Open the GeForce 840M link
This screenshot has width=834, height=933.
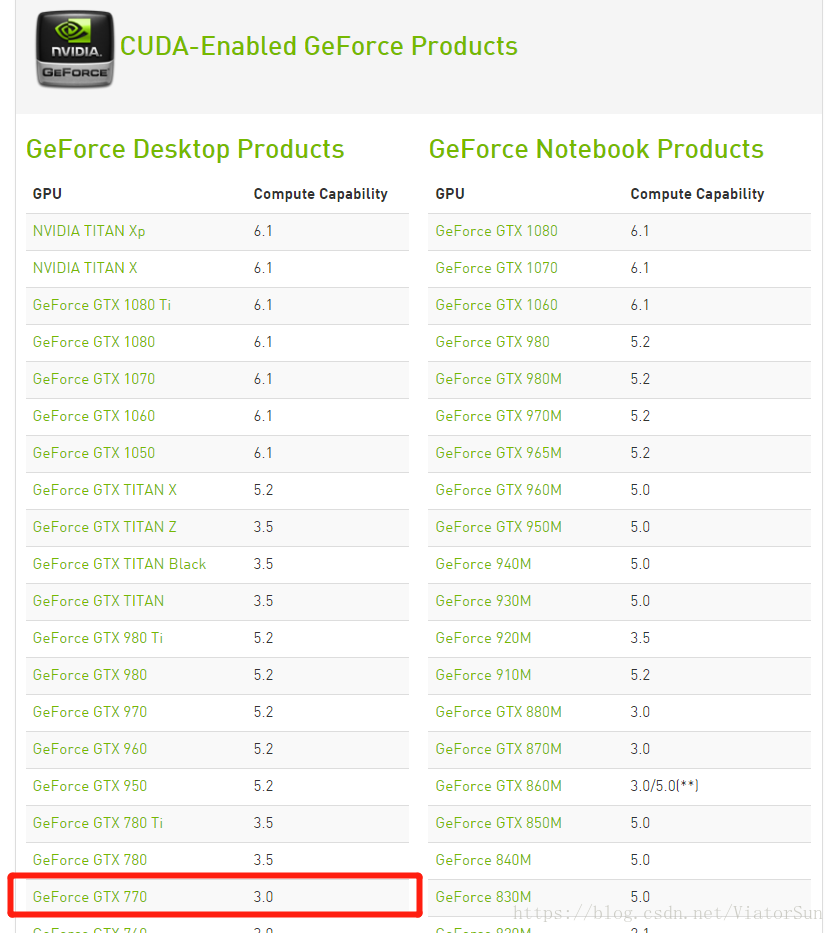click(484, 859)
